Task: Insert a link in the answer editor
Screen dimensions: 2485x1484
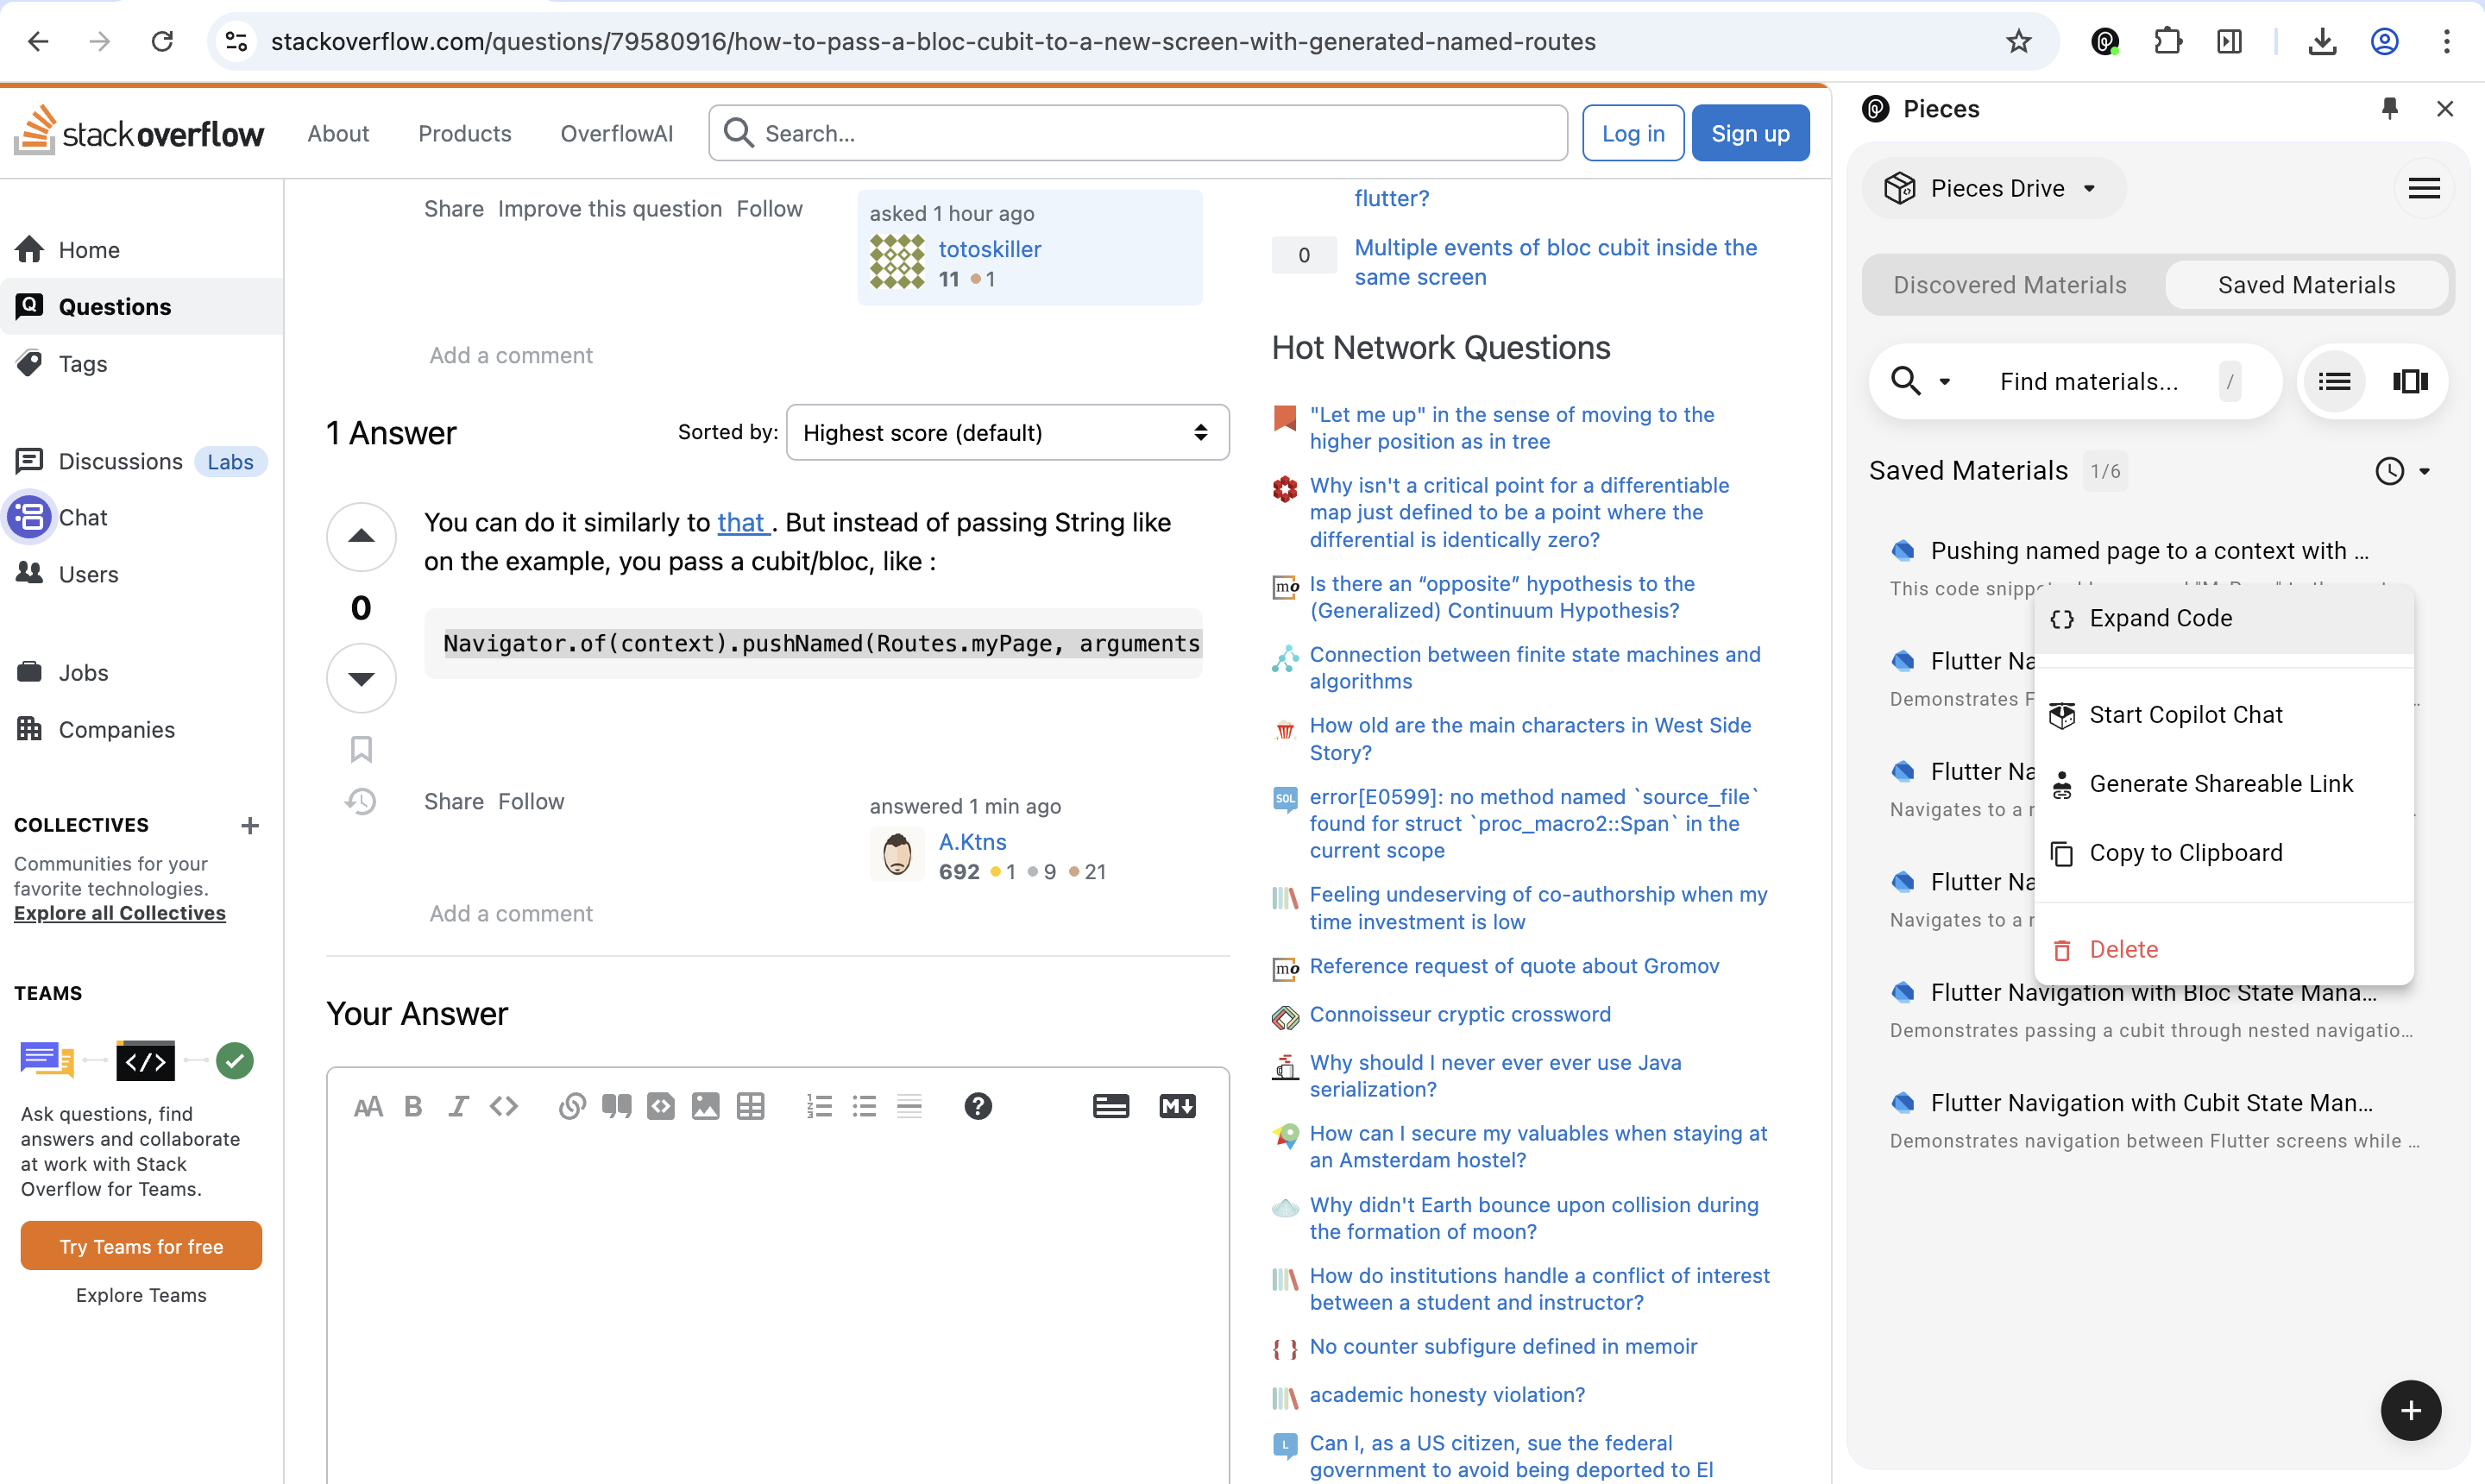Action: (x=572, y=1106)
